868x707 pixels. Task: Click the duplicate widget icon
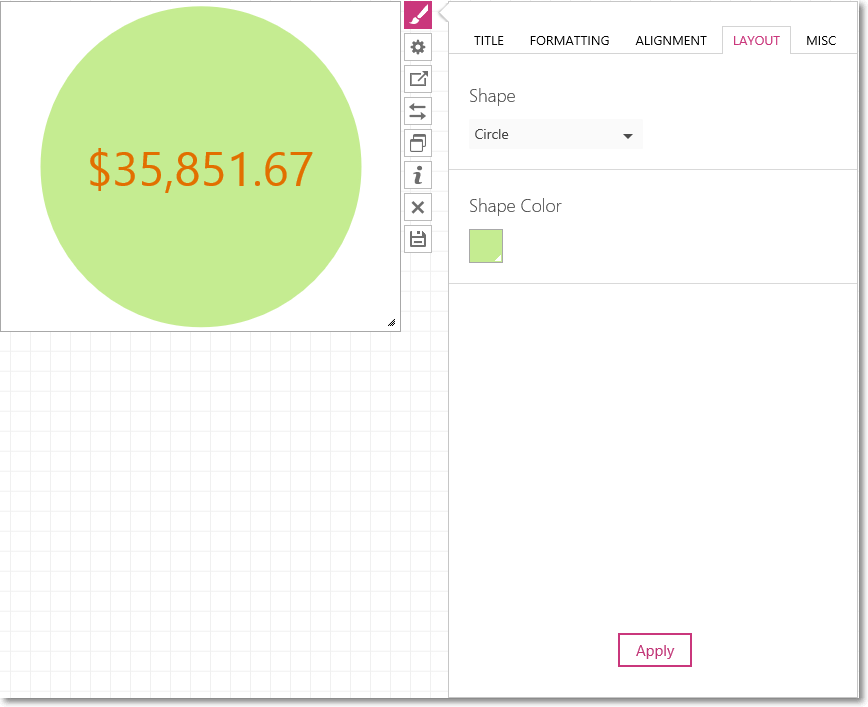tap(418, 143)
